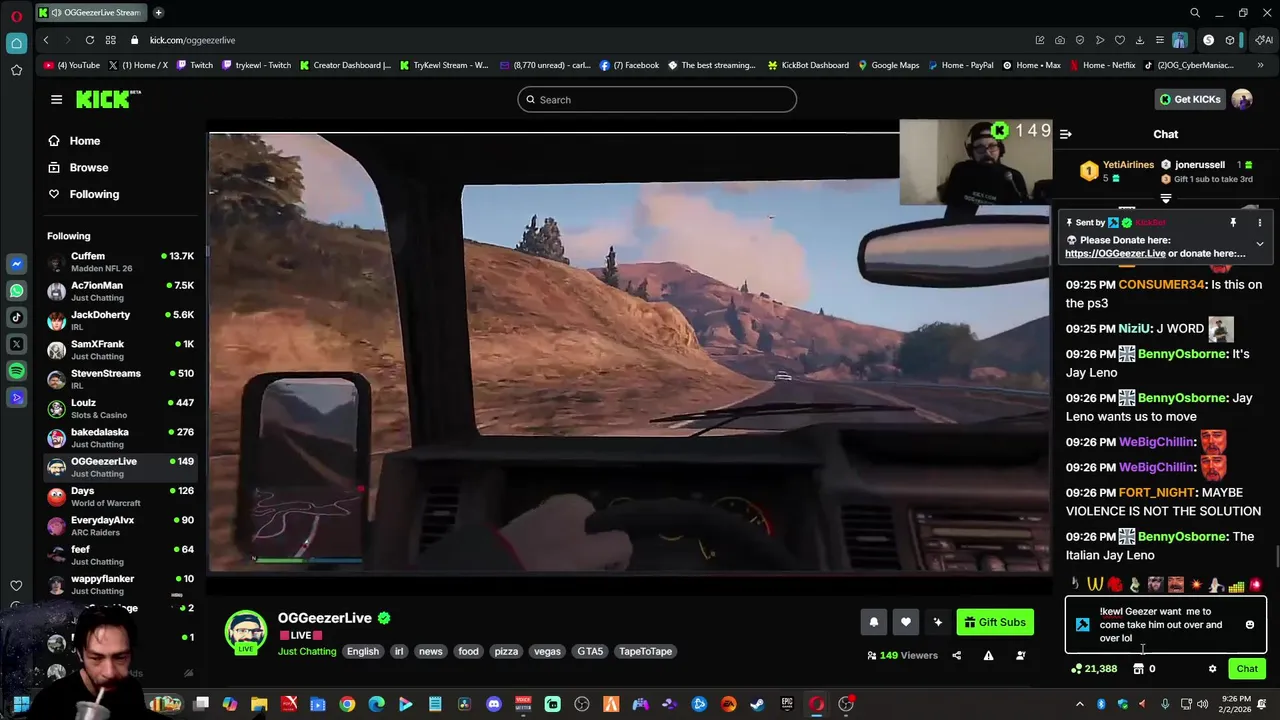Screen dimensions: 1280x720
Task: Click the TapeToTape stream tag
Action: 645,652
